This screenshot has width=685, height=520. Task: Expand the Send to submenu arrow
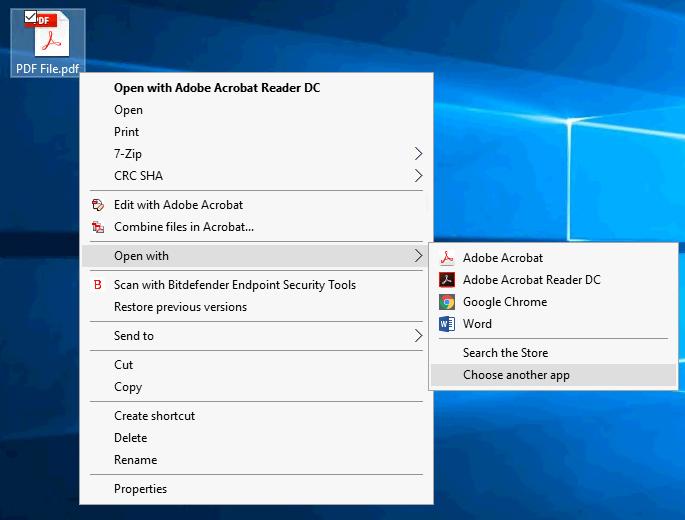(418, 336)
